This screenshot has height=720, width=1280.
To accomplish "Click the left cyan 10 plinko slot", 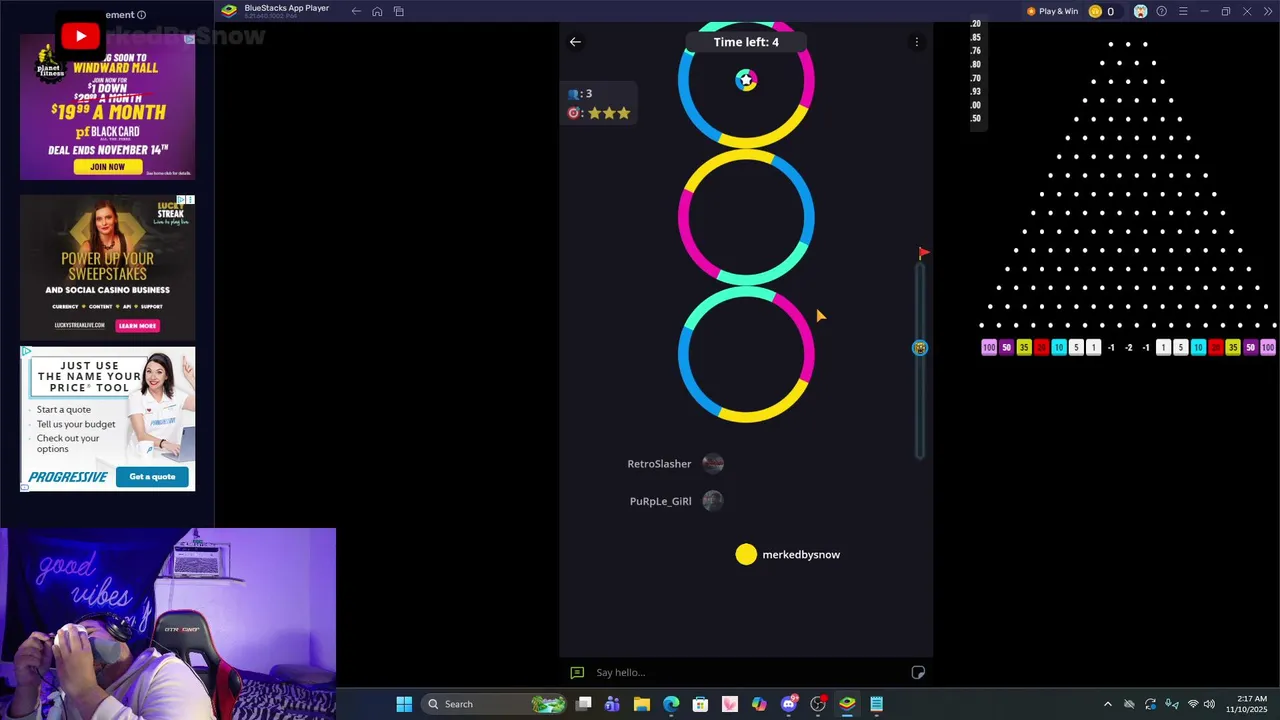I will click(1059, 348).
